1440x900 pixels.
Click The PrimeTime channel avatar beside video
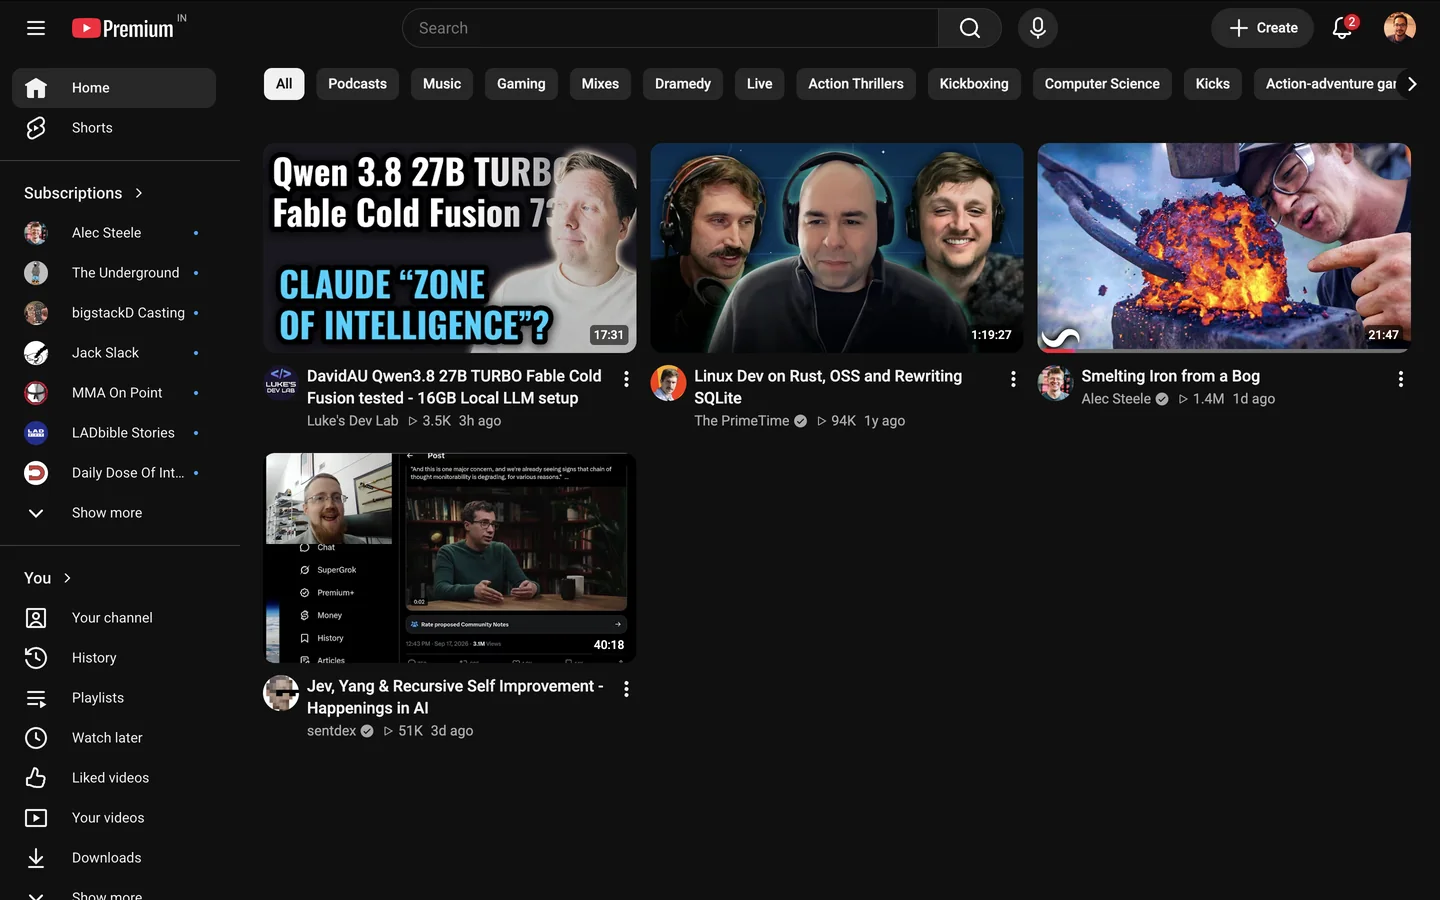point(668,383)
